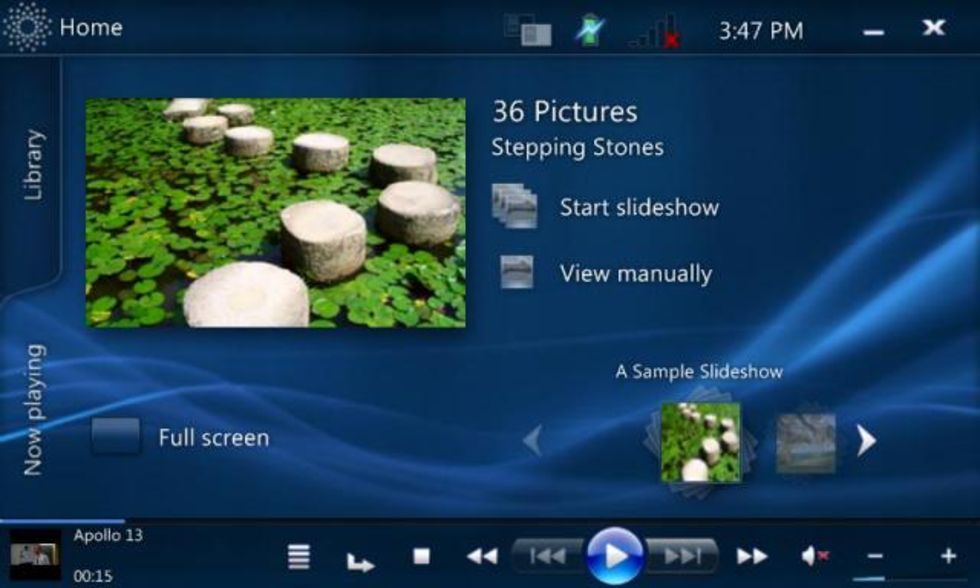Image resolution: width=980 pixels, height=588 pixels.
Task: Fast forward the current media
Action: 752,556
